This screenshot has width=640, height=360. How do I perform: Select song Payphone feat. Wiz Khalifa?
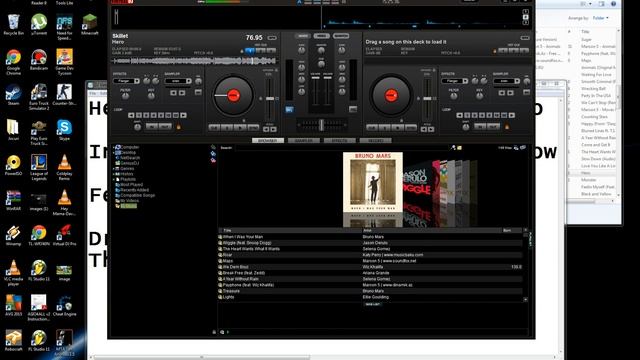pyautogui.click(x=371, y=285)
